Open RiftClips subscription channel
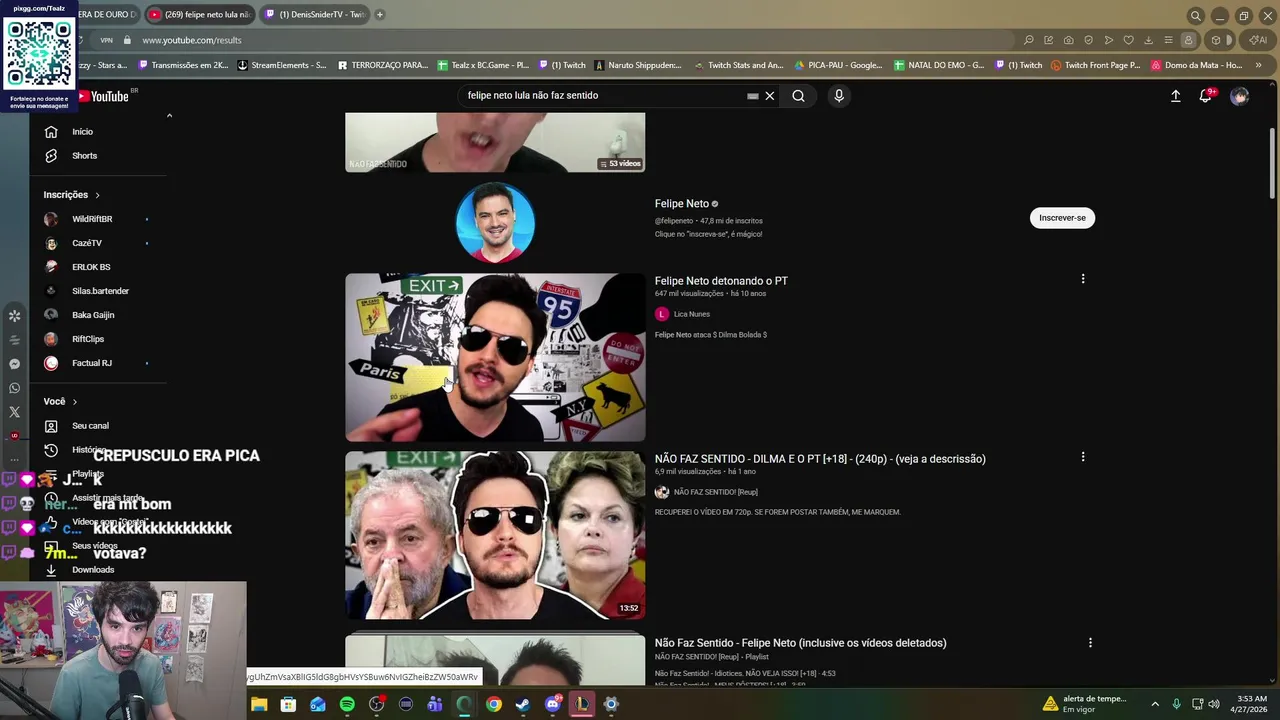This screenshot has height=720, width=1280. (88, 339)
